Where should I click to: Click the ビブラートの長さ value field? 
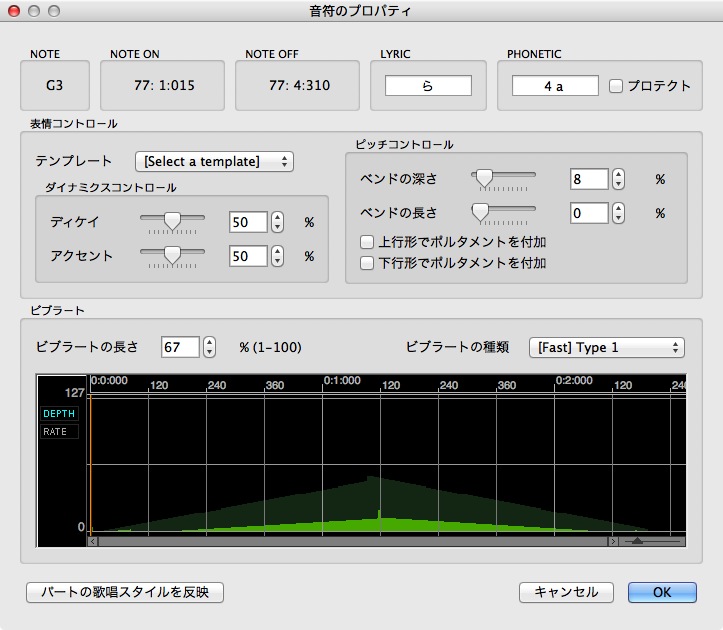180,347
